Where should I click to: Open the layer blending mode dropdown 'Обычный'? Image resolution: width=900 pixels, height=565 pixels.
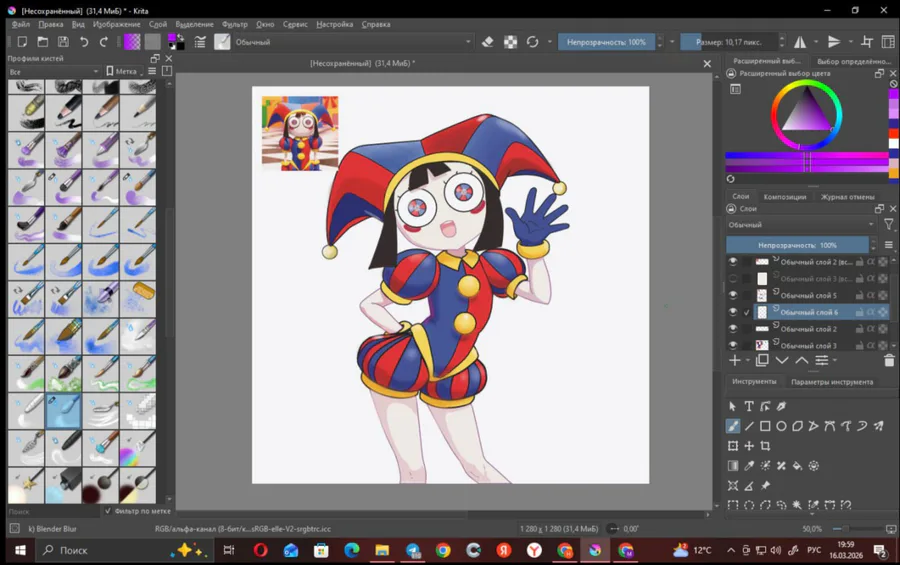800,225
